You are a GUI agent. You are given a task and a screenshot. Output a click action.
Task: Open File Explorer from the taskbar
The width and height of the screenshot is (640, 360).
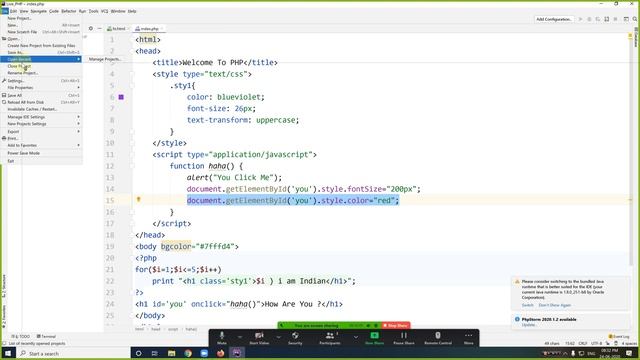tap(171, 353)
